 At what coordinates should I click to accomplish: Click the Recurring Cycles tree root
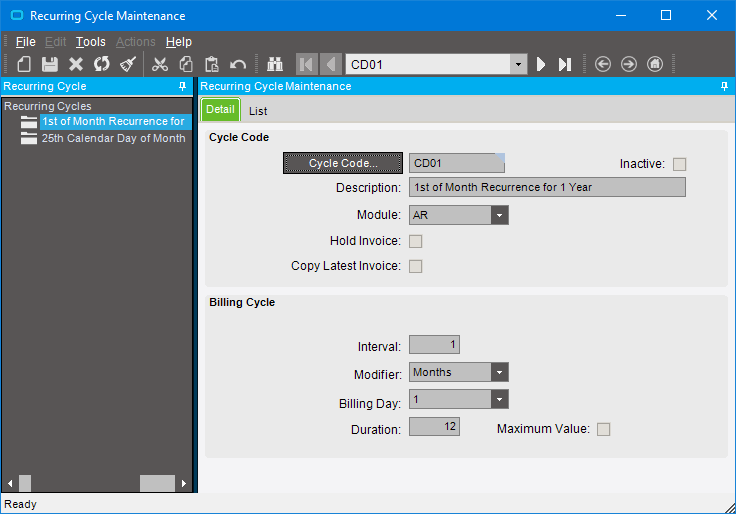click(47, 106)
